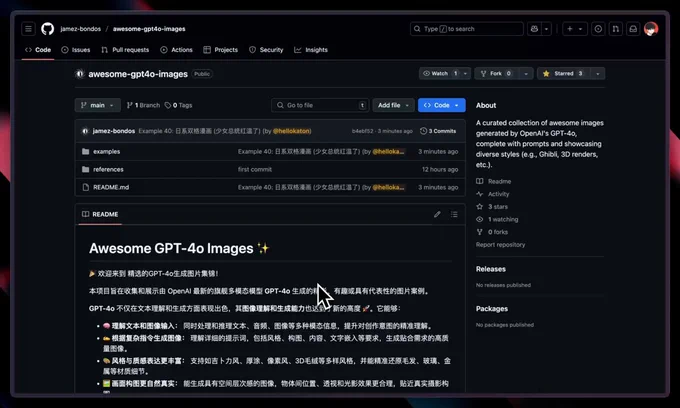
Task: Click jamez-bondos in latest commit row
Action: [x=114, y=131]
